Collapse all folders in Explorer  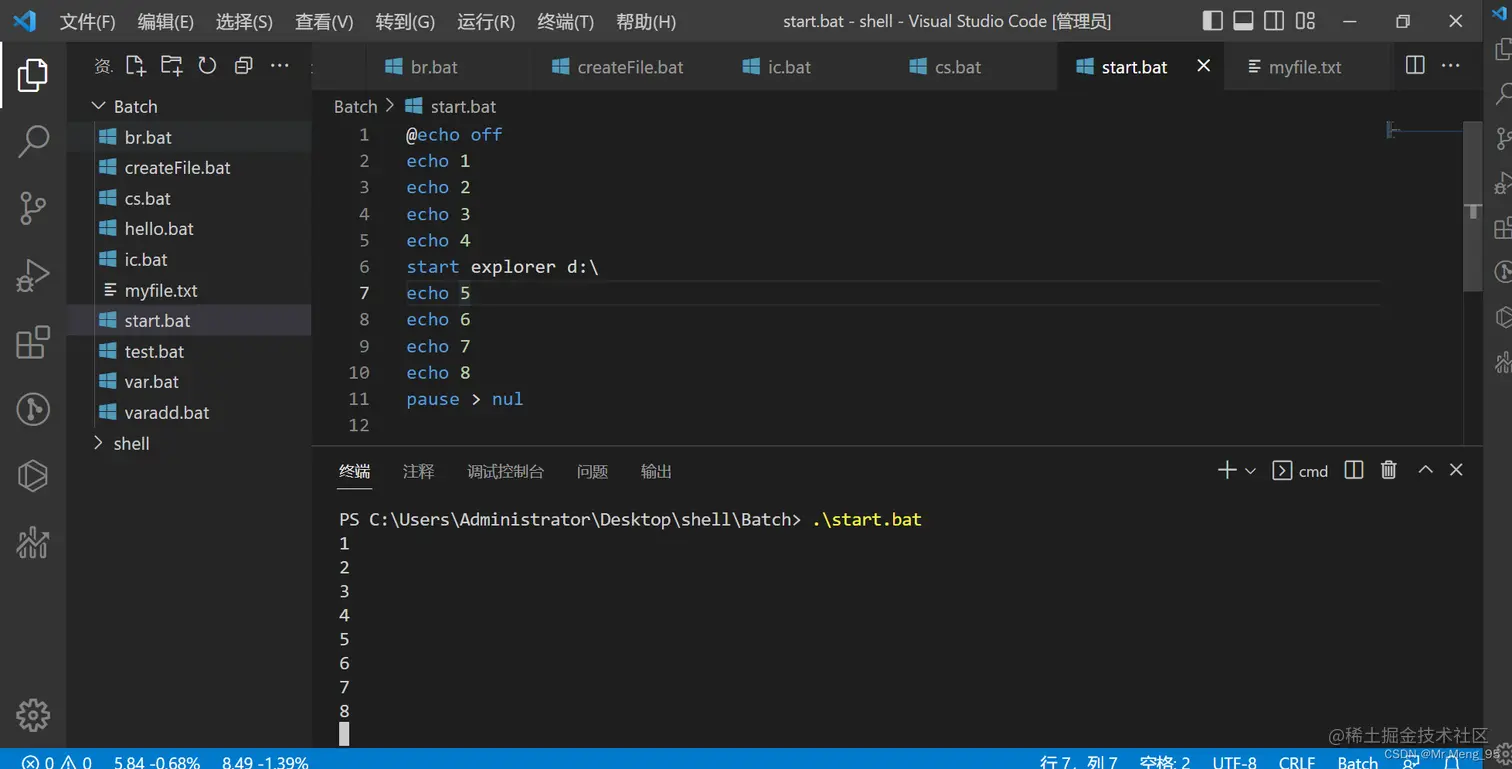[x=243, y=66]
